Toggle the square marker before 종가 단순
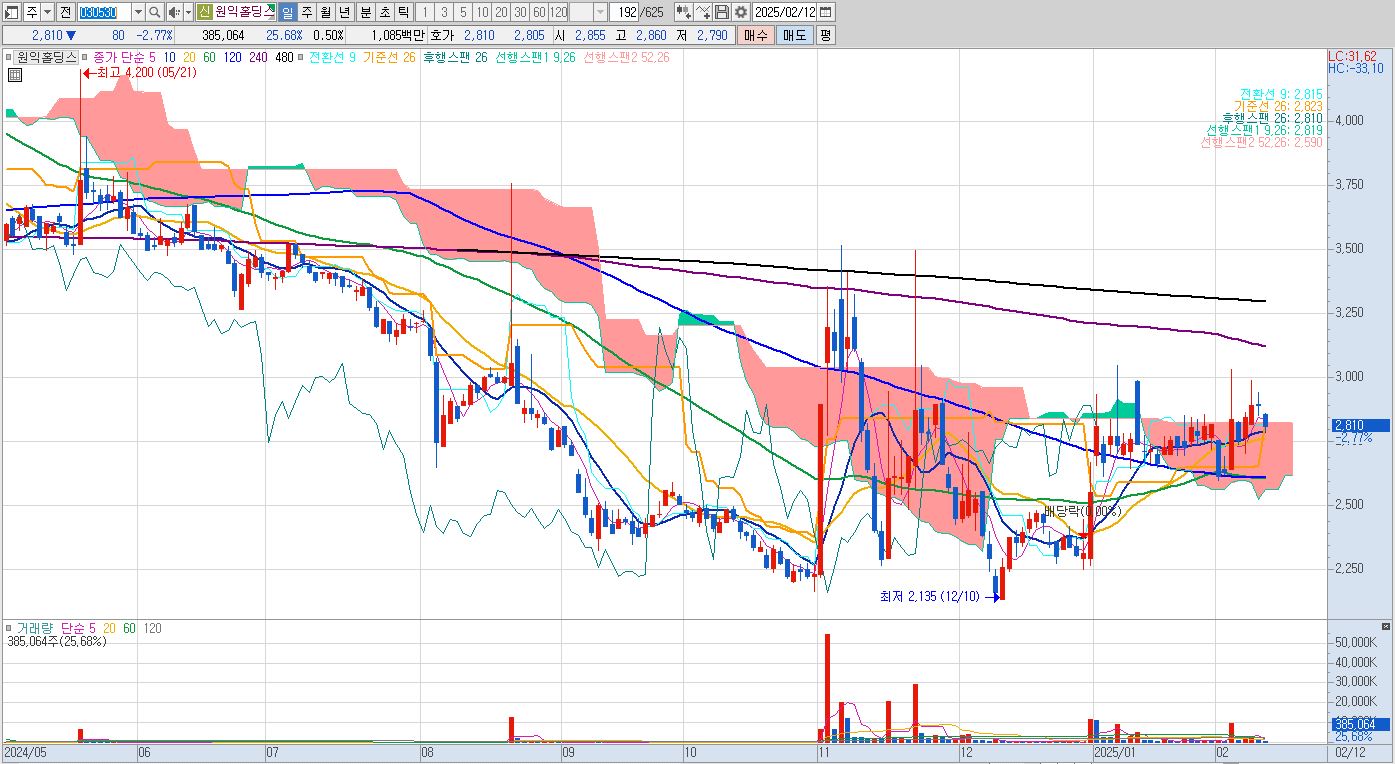Viewport: 1395px width, 764px height. coord(85,57)
